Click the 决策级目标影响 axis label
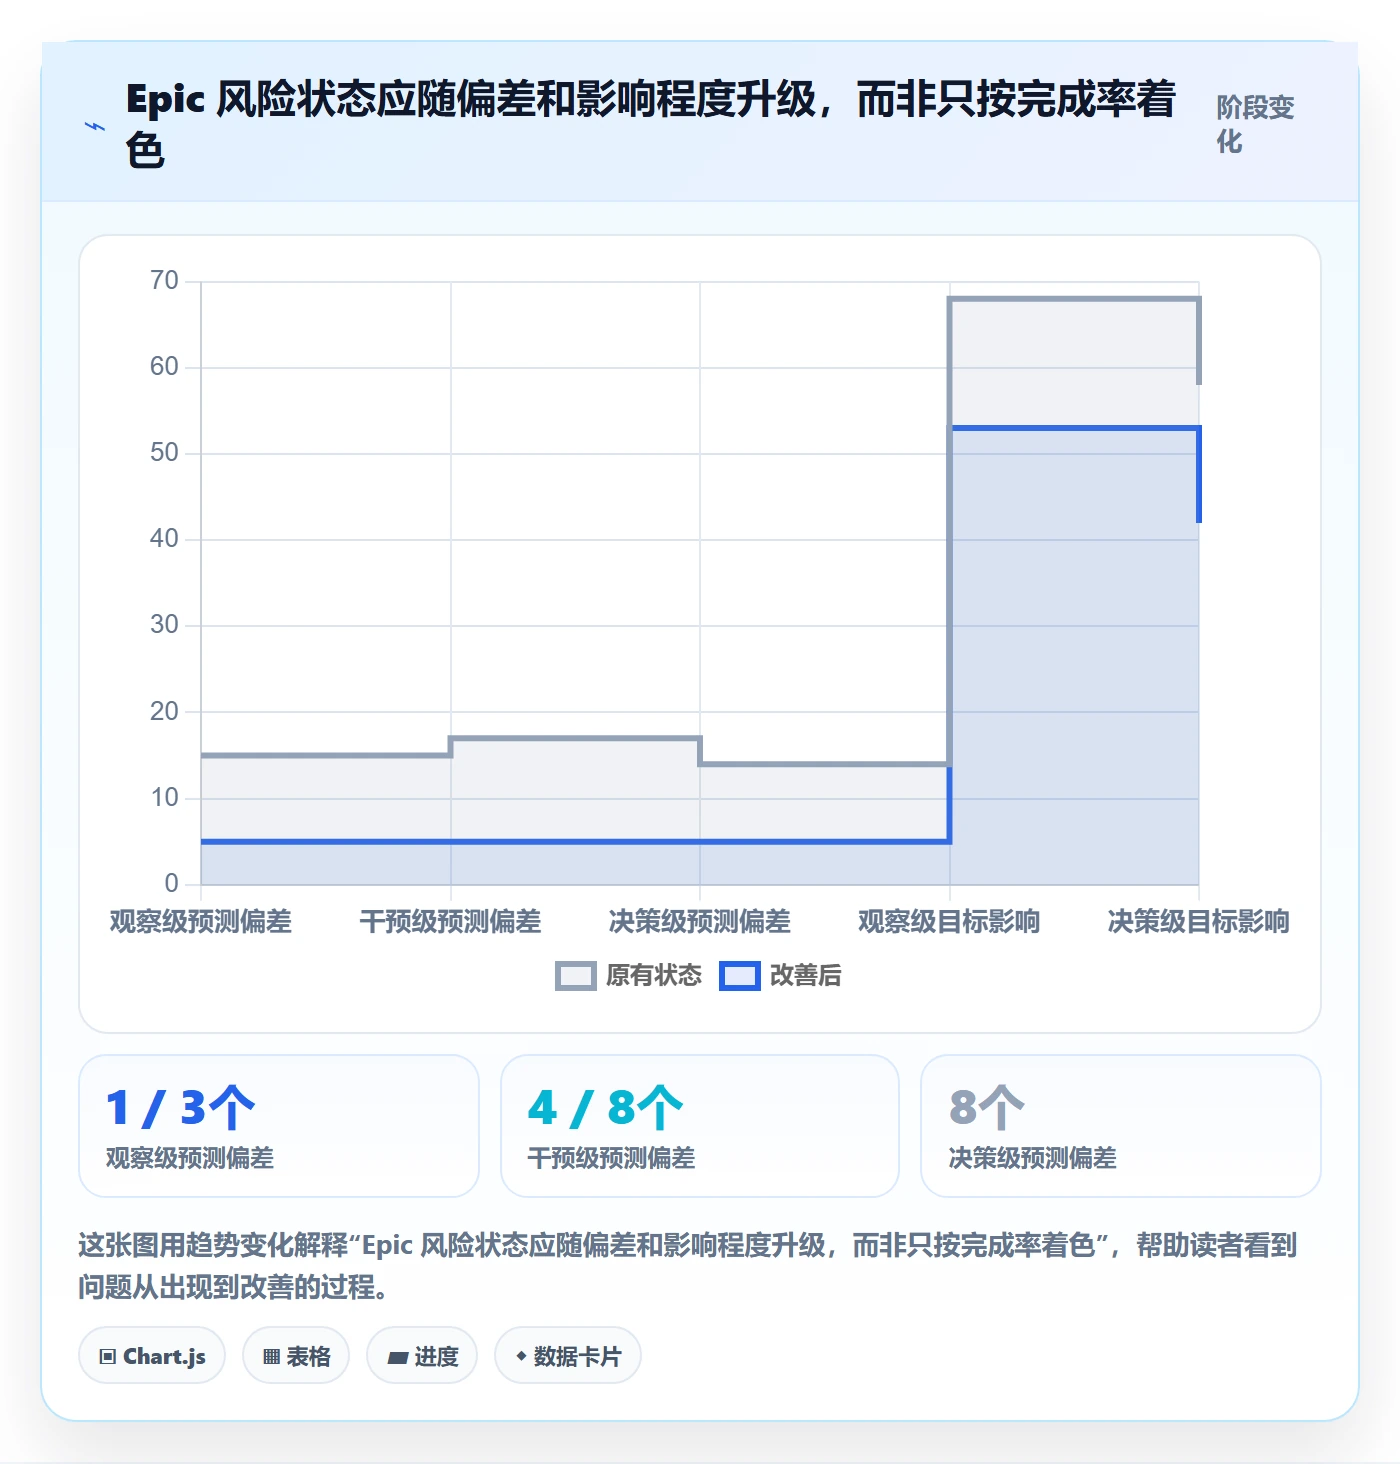The width and height of the screenshot is (1400, 1464). pyautogui.click(x=1198, y=921)
